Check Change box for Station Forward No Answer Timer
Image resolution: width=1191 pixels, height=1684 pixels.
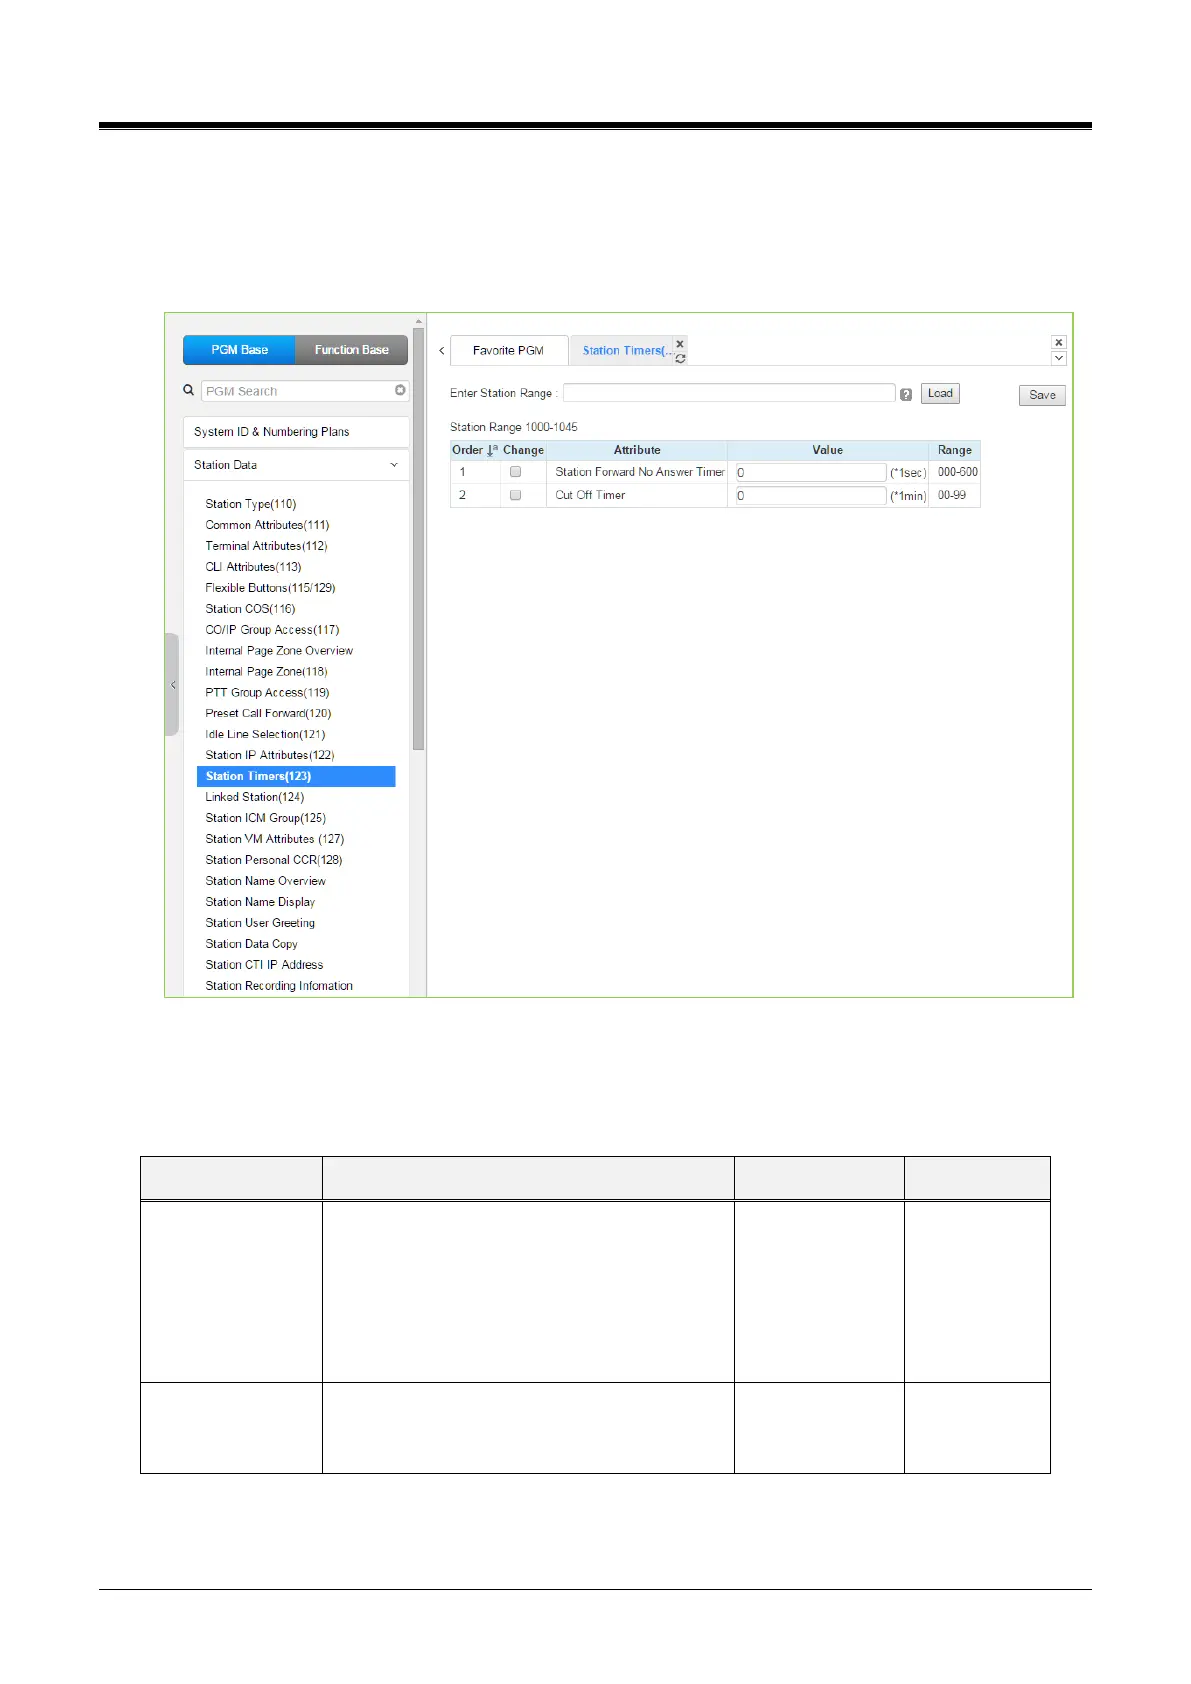(516, 472)
